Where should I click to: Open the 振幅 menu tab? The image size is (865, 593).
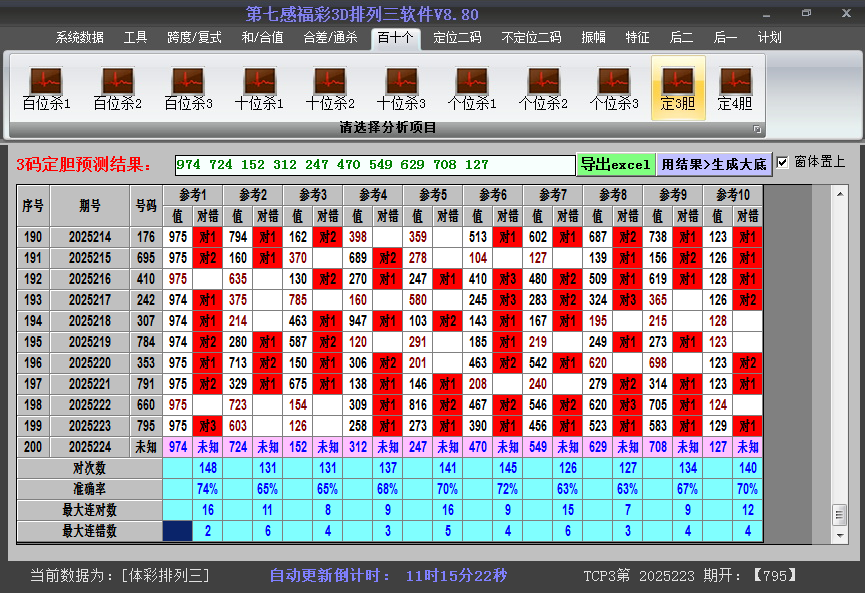[x=594, y=37]
